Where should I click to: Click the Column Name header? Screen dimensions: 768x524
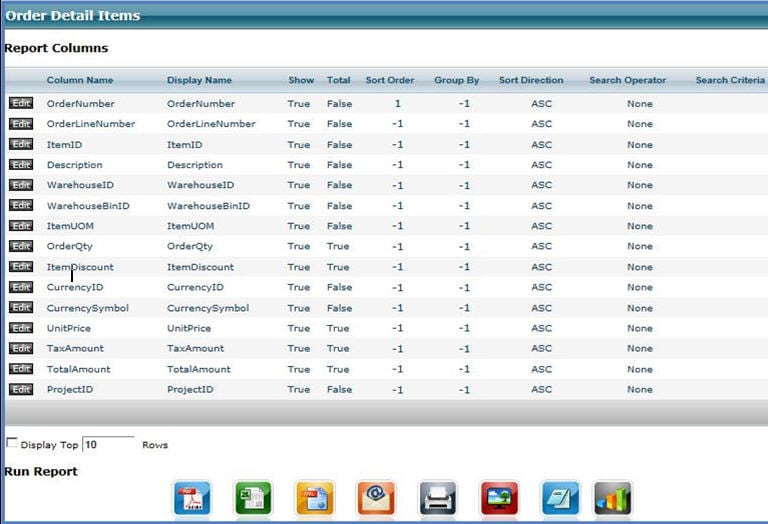point(80,80)
